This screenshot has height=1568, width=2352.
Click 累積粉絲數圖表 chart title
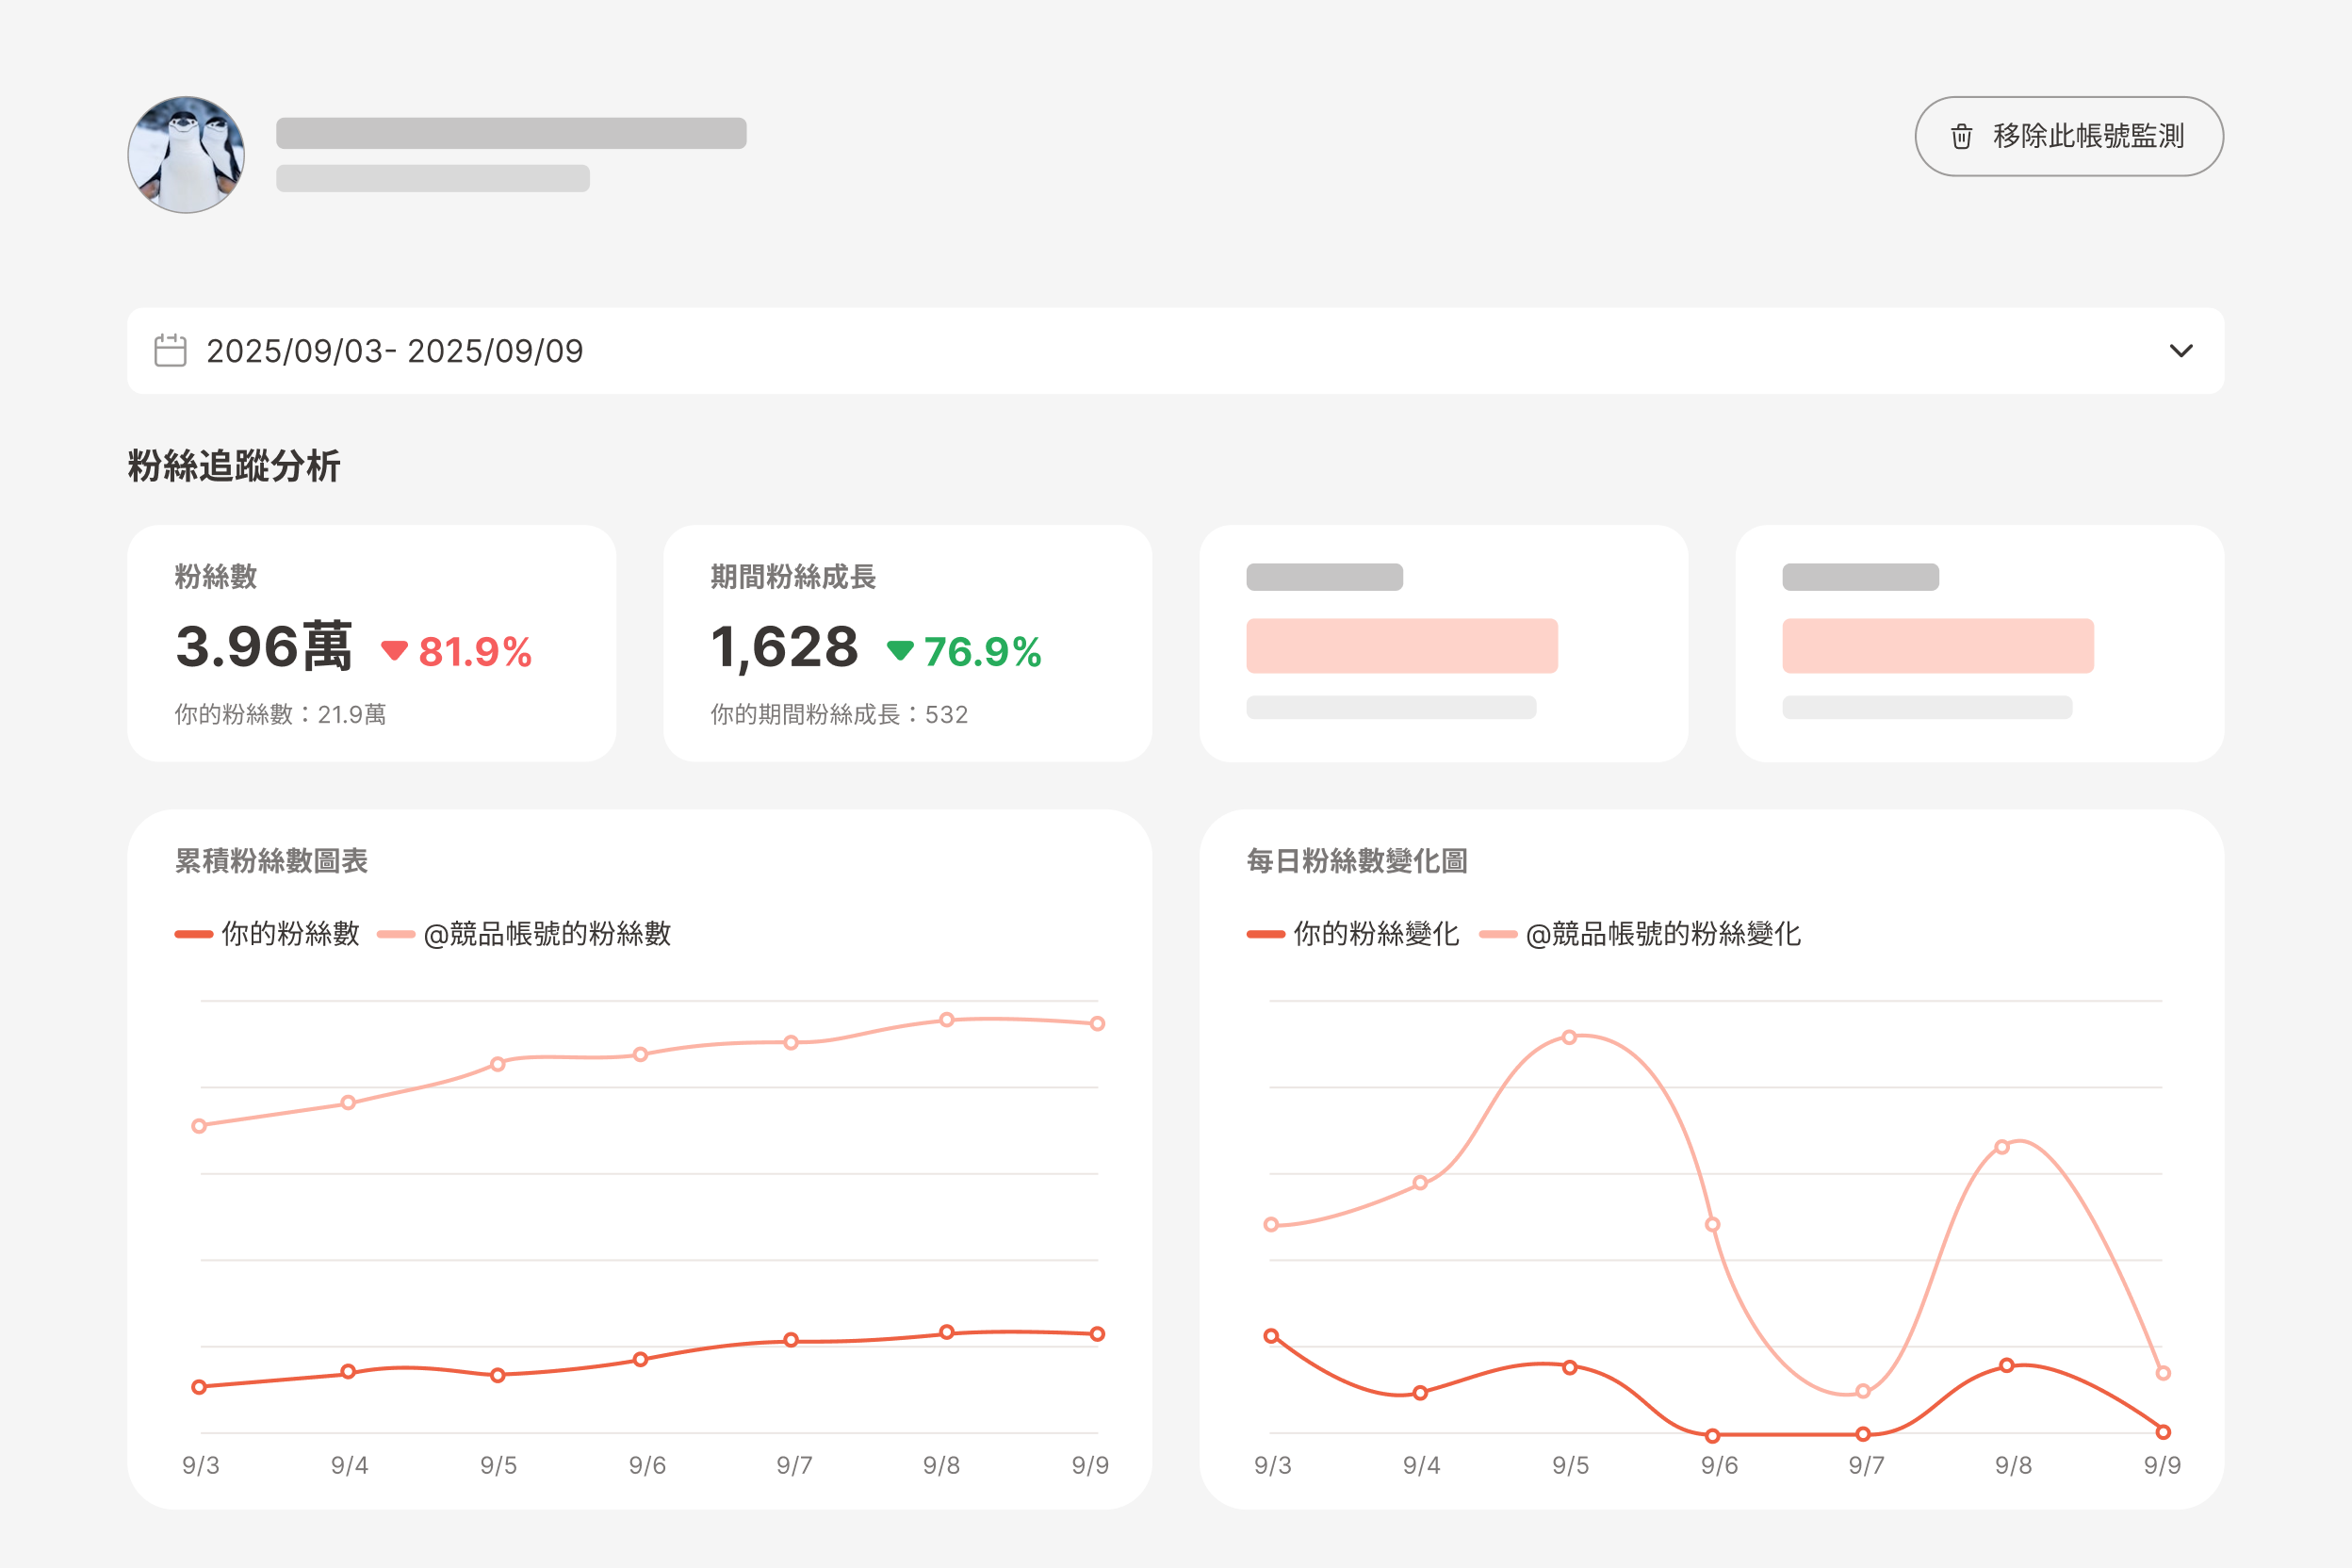click(x=271, y=861)
